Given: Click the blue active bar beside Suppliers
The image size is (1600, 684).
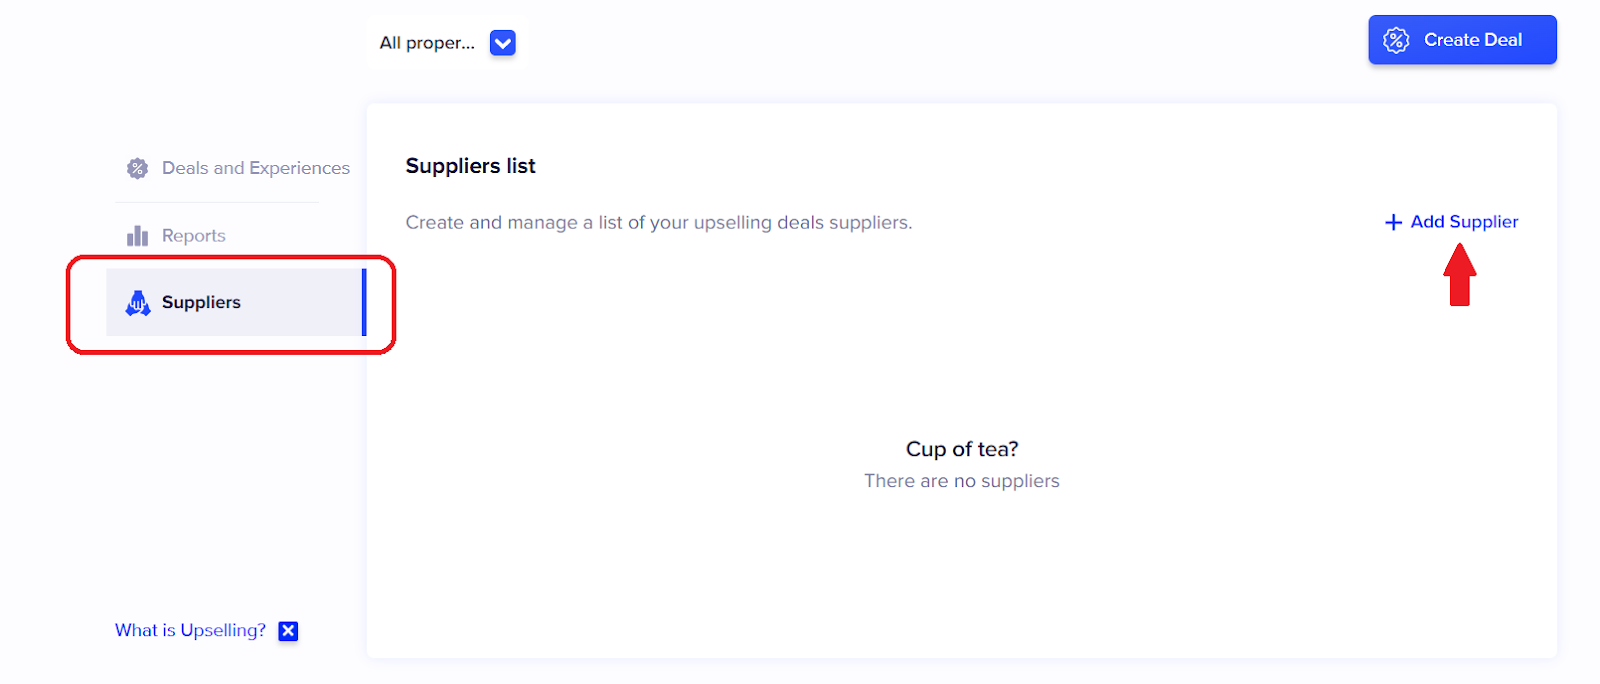Looking at the screenshot, I should point(364,302).
